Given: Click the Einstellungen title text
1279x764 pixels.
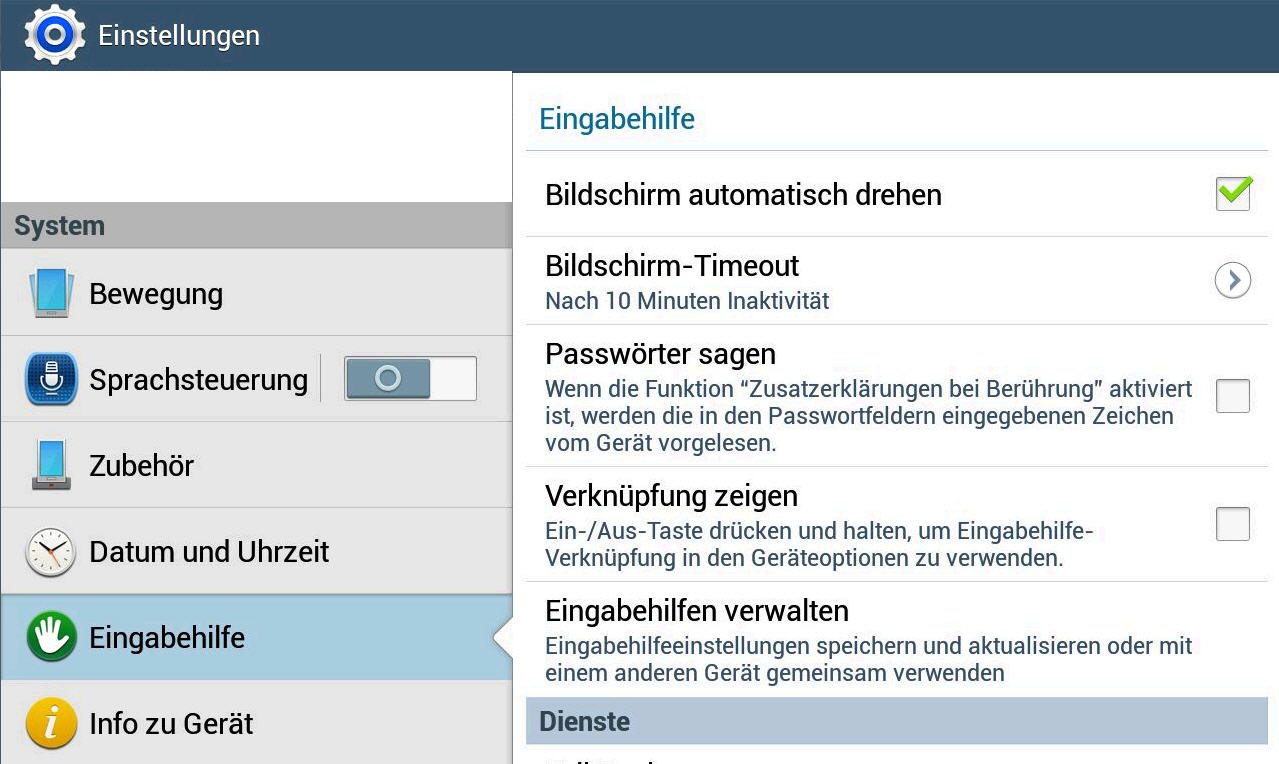Looking at the screenshot, I should [179, 36].
